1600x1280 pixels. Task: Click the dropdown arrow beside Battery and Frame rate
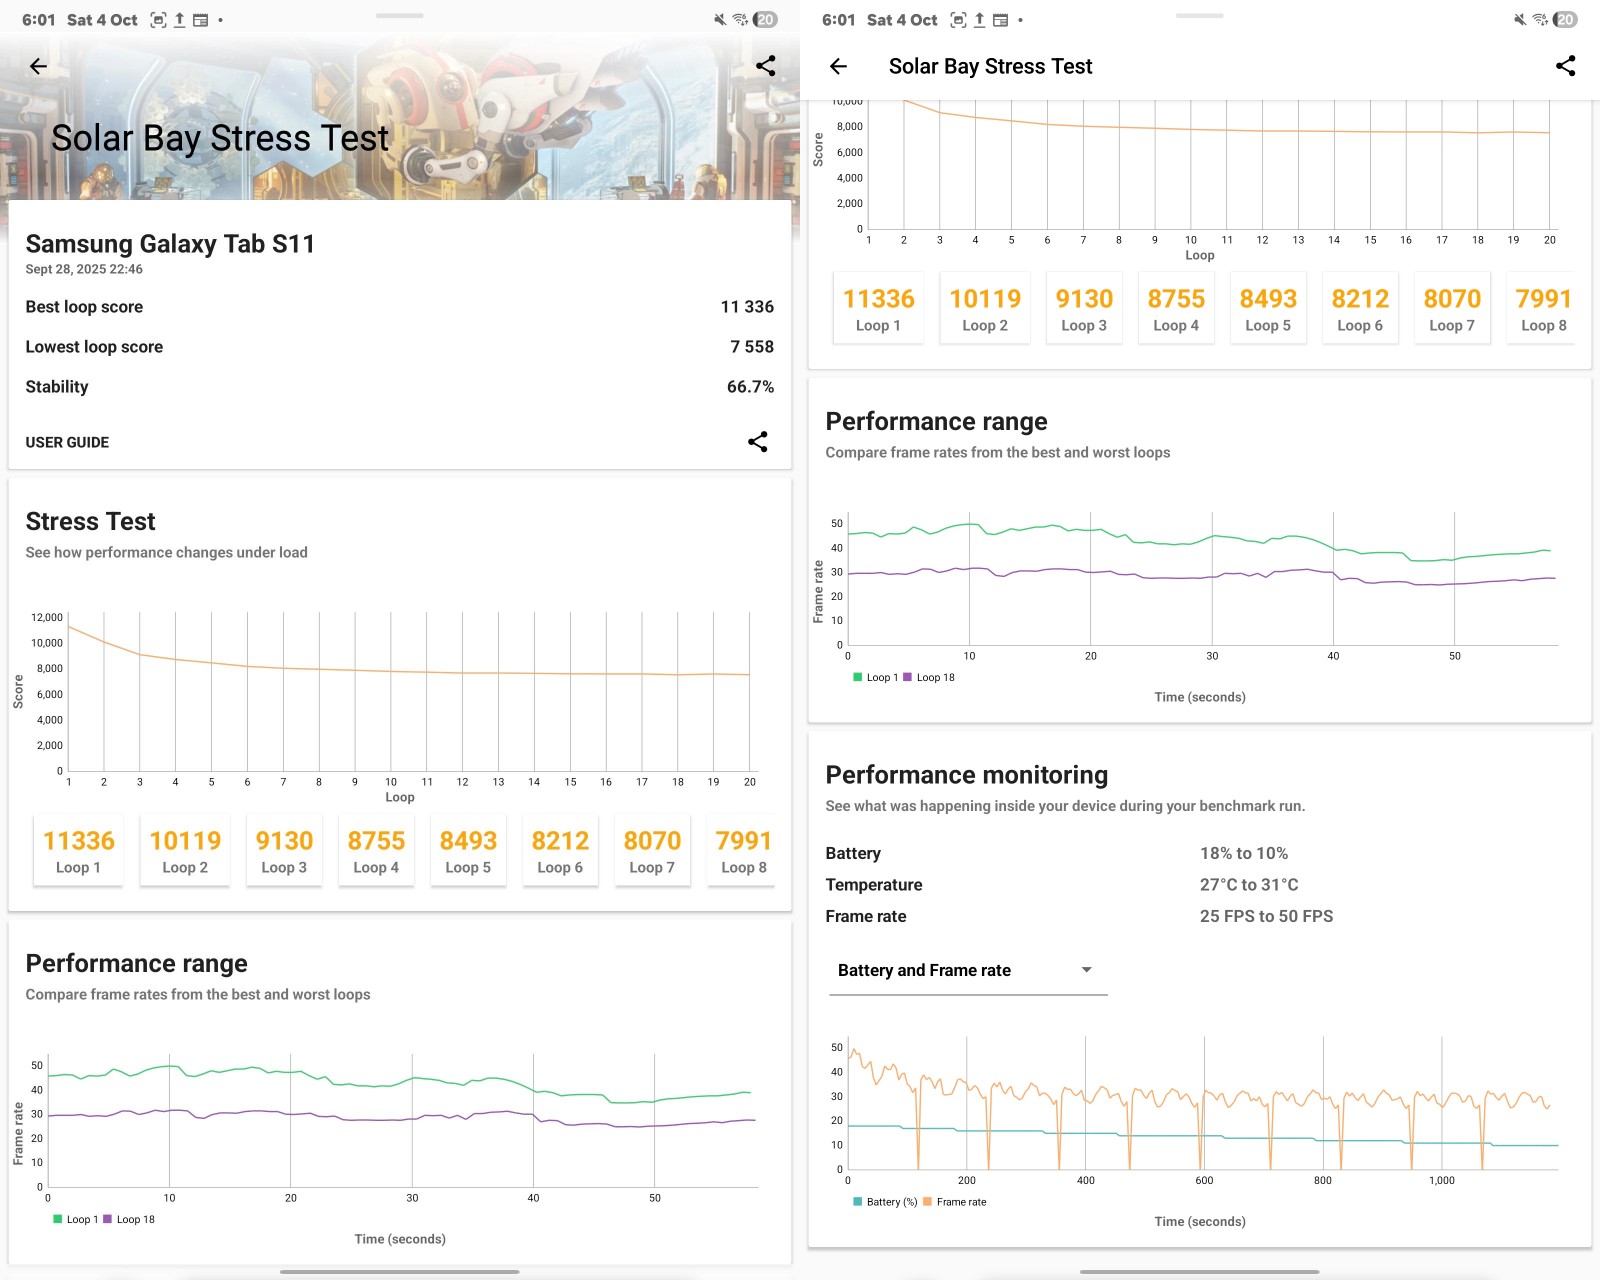[1086, 970]
